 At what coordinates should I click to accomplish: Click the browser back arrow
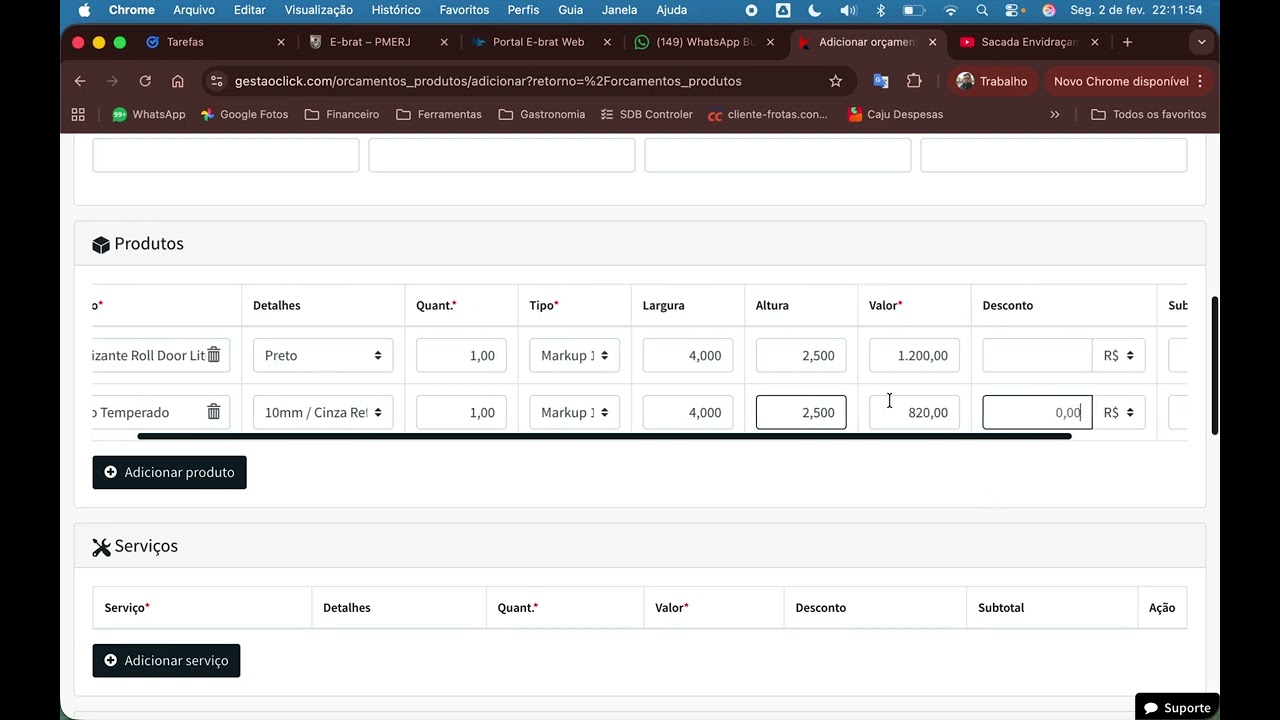point(80,81)
